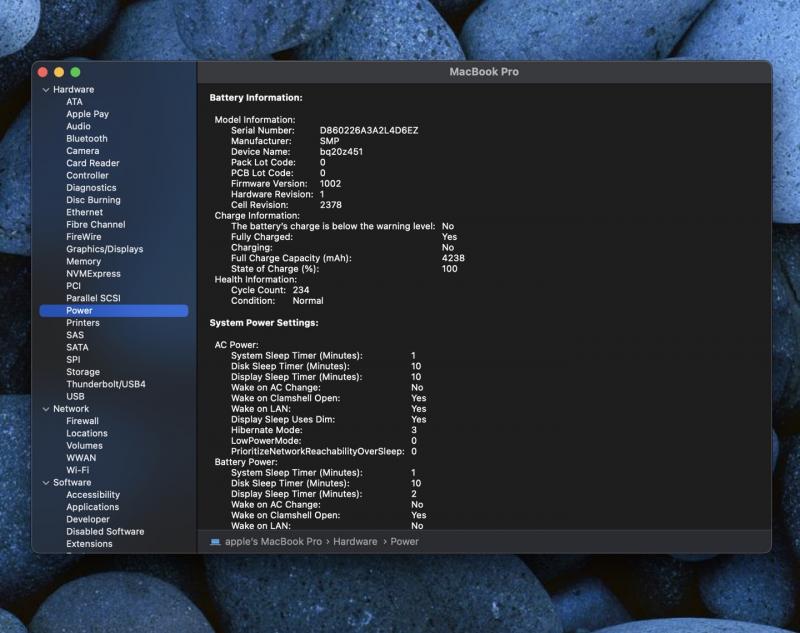Click the Network category label
800x633 pixels.
(x=71, y=409)
